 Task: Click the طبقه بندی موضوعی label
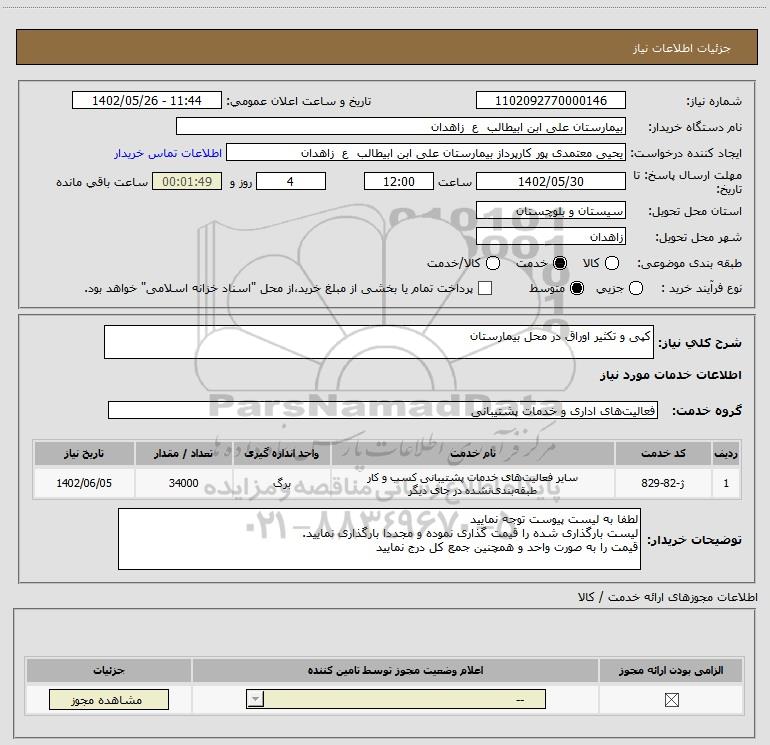click(x=689, y=263)
